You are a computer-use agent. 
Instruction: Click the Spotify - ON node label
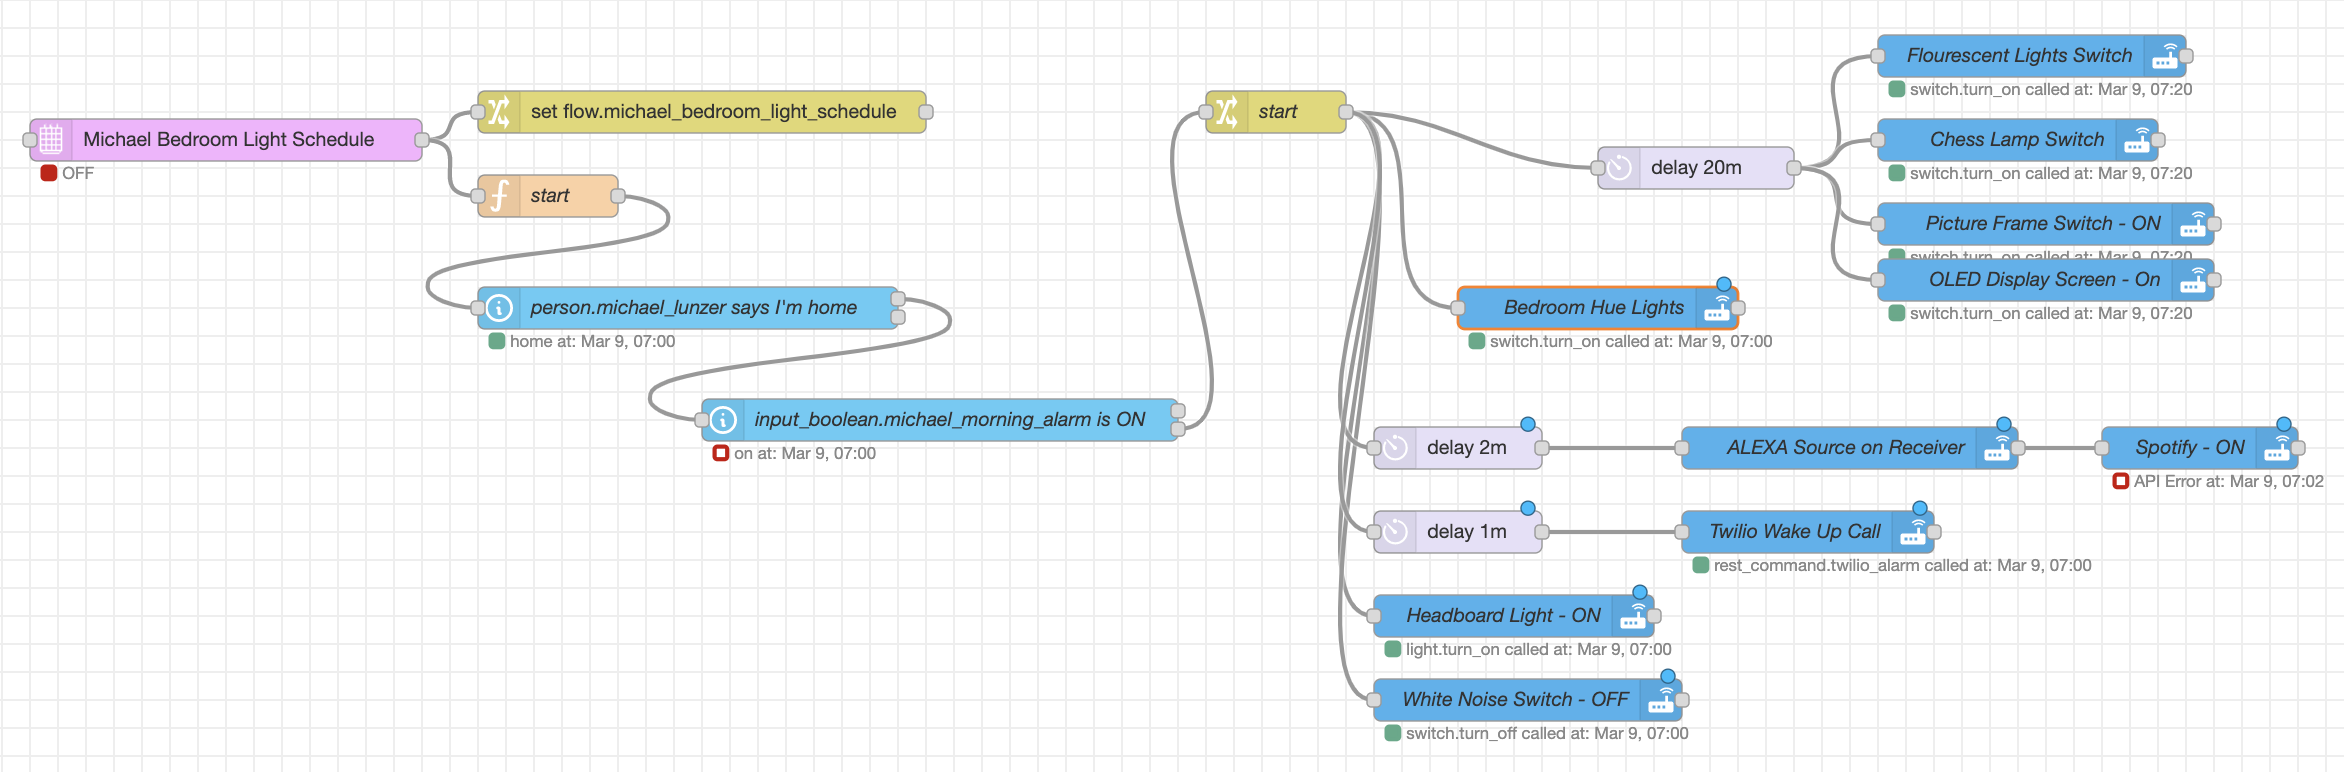(2190, 448)
